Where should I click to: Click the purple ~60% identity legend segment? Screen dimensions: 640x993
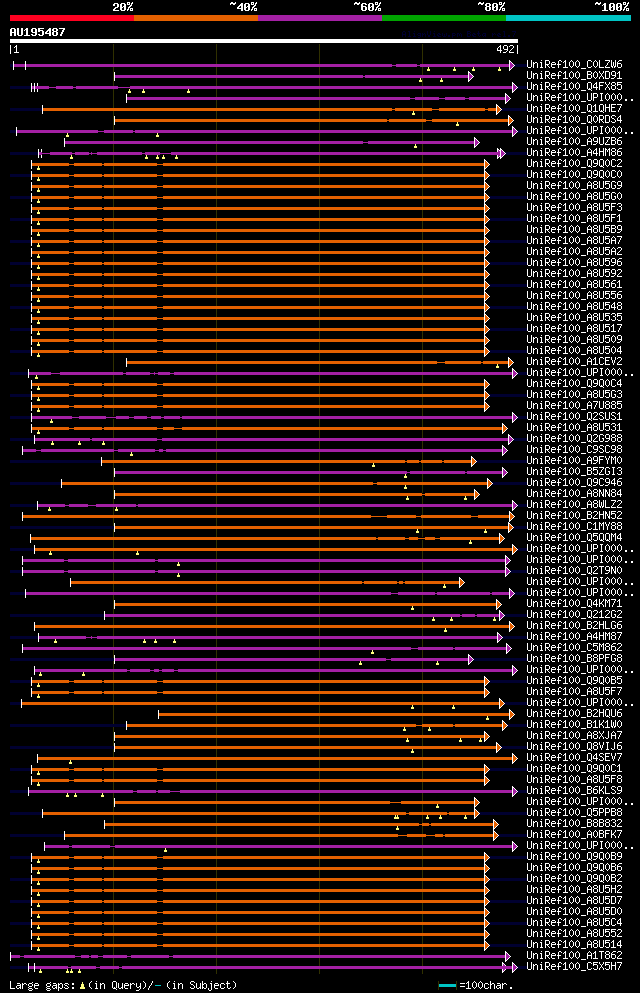coord(320,18)
